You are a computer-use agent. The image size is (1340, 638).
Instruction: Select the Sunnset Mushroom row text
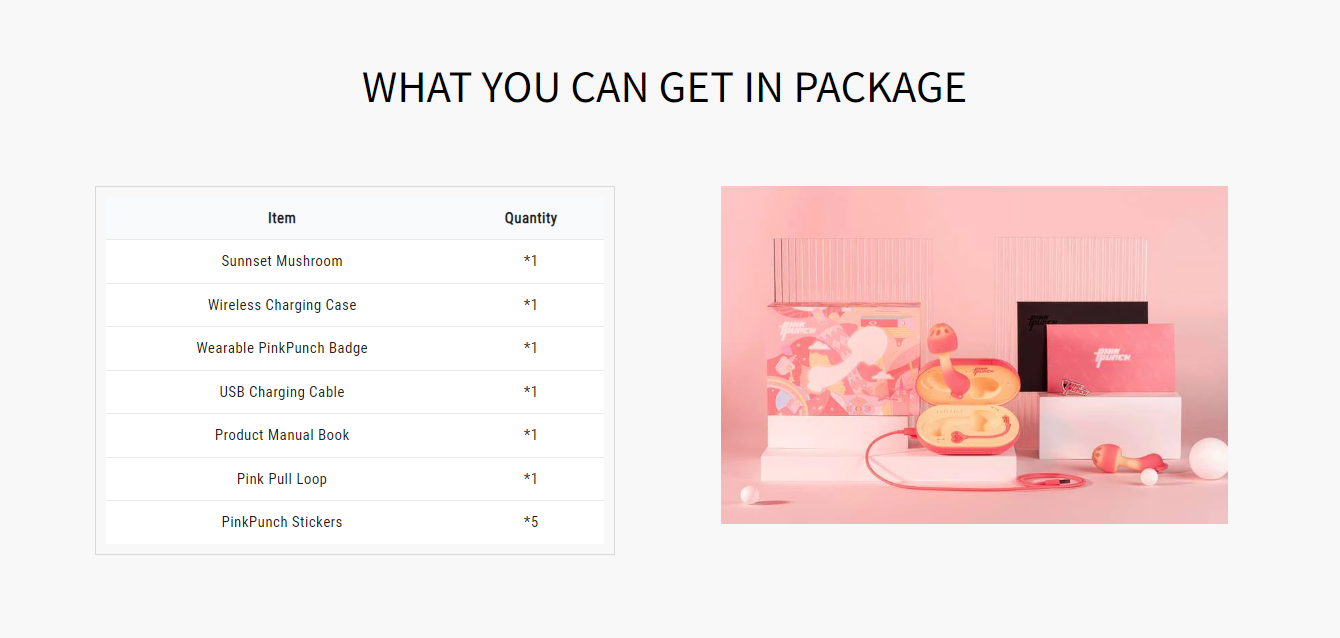pyautogui.click(x=282, y=261)
